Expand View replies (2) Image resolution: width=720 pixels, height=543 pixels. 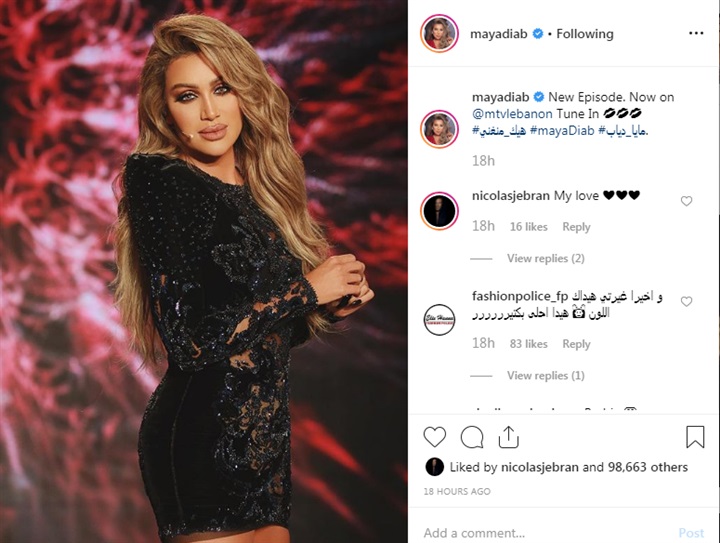pyautogui.click(x=546, y=258)
